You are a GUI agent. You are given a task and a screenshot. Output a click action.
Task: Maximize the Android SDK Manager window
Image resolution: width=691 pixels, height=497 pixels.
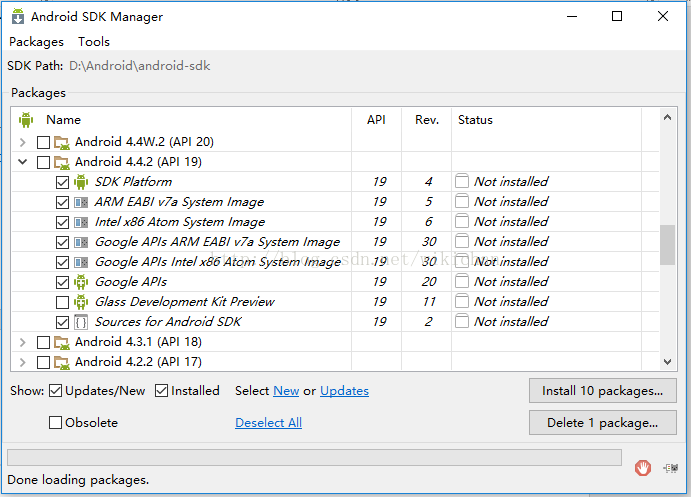pyautogui.click(x=617, y=16)
